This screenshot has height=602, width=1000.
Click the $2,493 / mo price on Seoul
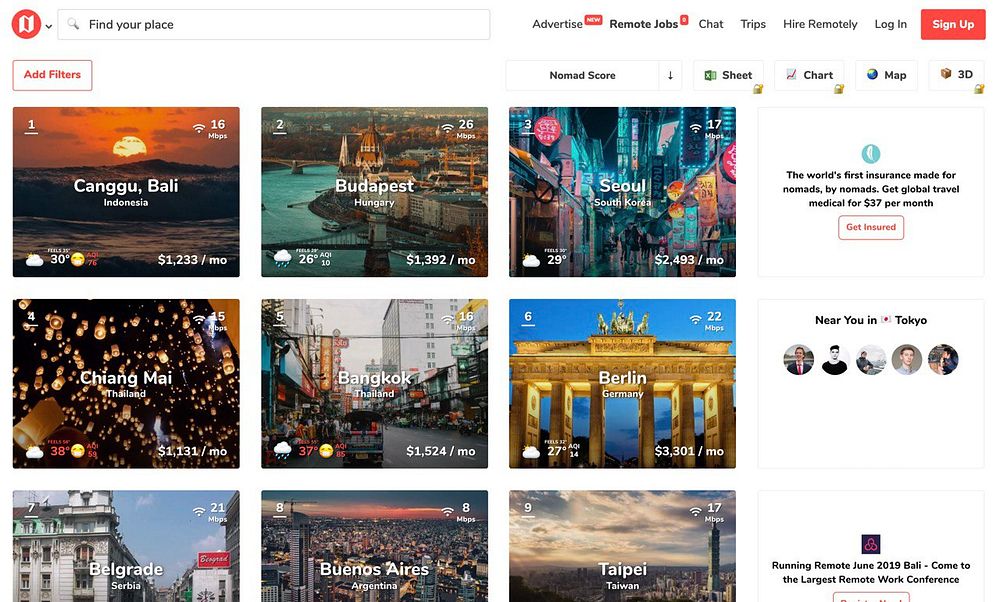coord(689,260)
